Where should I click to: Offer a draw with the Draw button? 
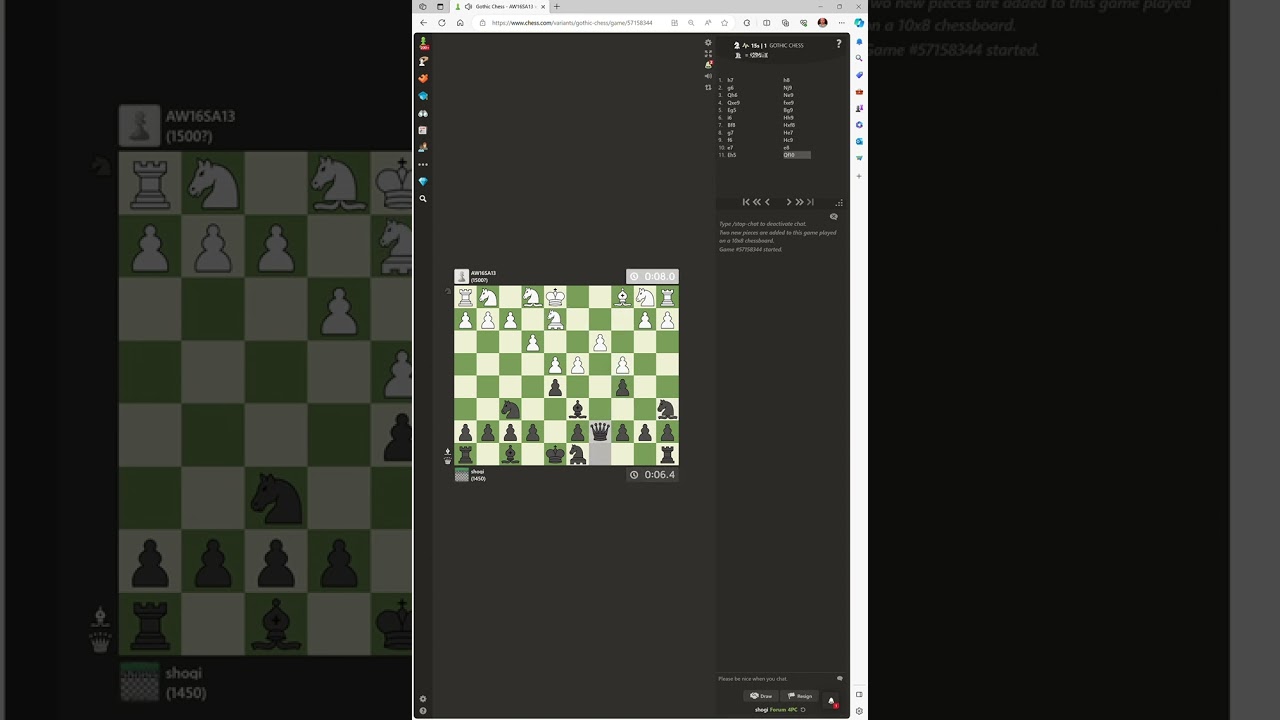(x=762, y=696)
